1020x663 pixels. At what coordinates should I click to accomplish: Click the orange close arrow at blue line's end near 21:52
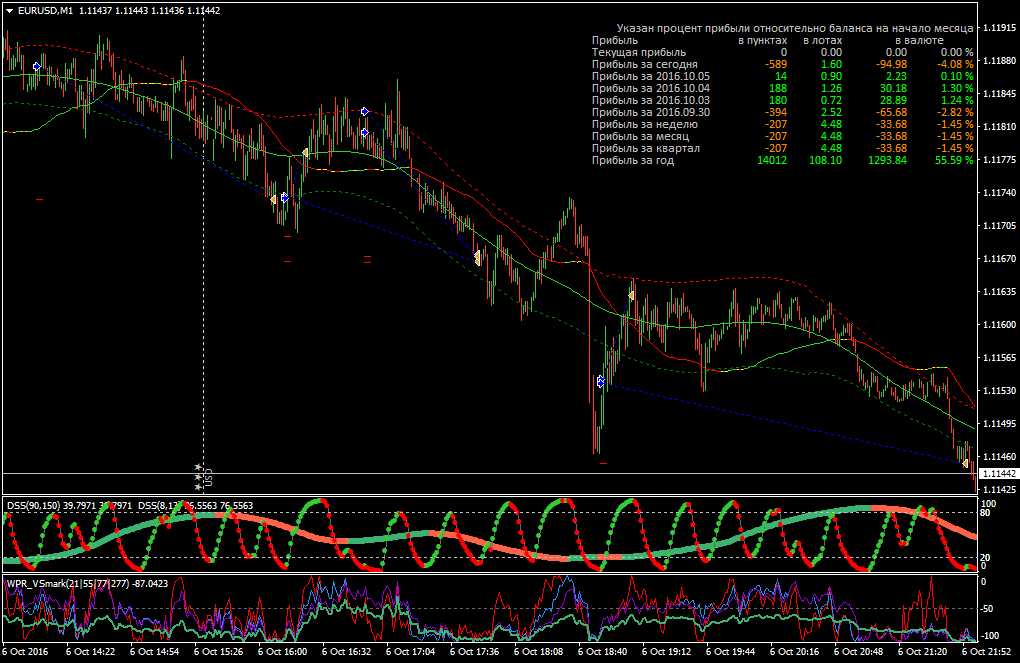click(965, 463)
